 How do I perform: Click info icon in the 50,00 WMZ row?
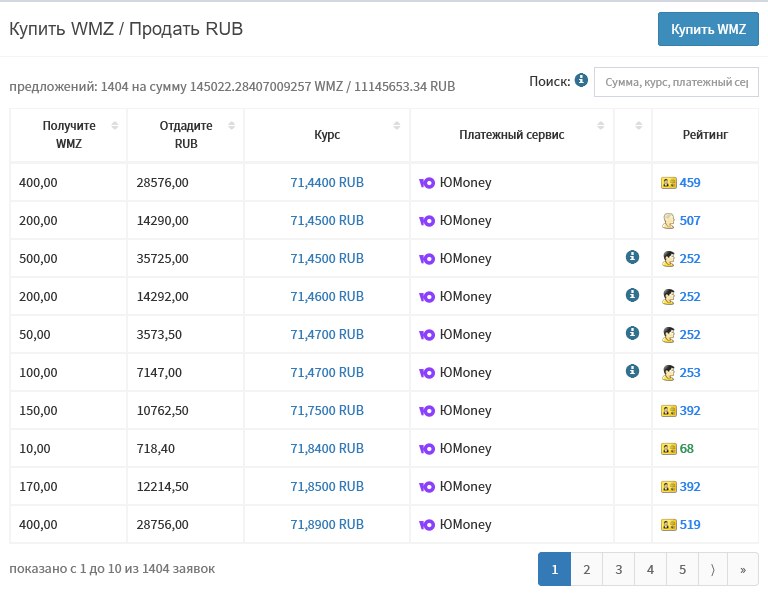tap(632, 333)
